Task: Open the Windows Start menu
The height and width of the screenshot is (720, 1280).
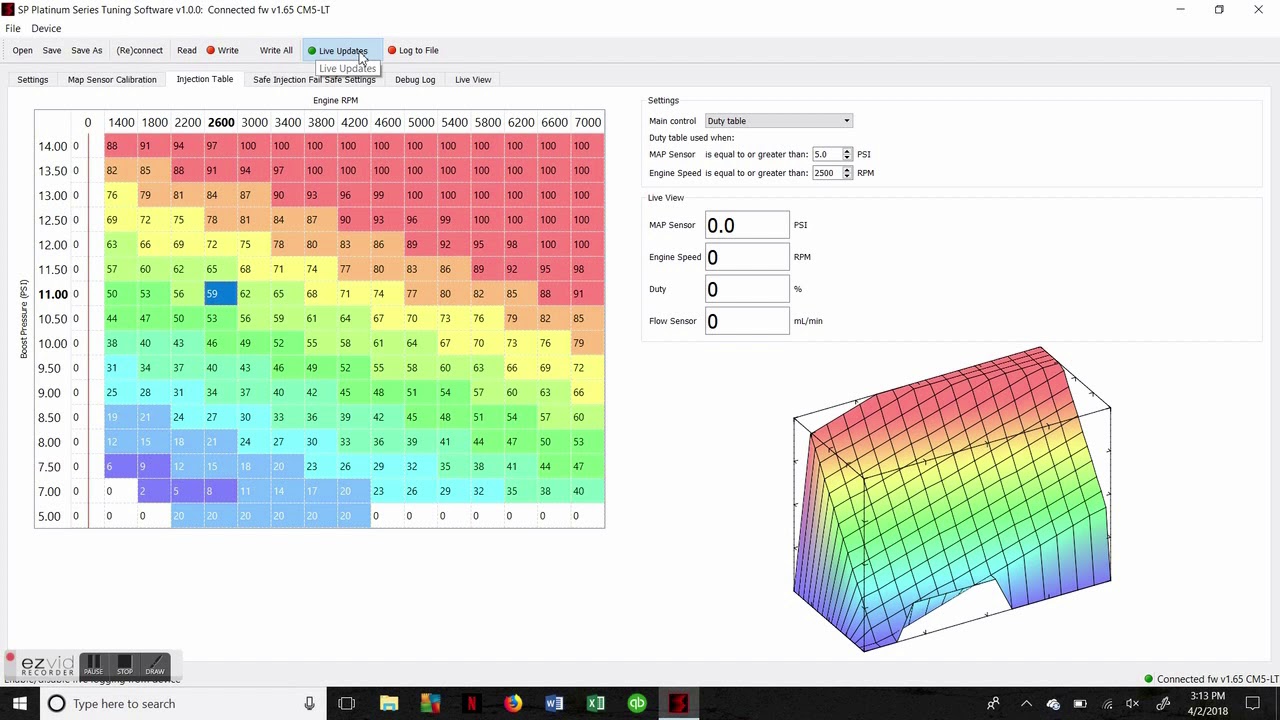Action: [x=20, y=704]
